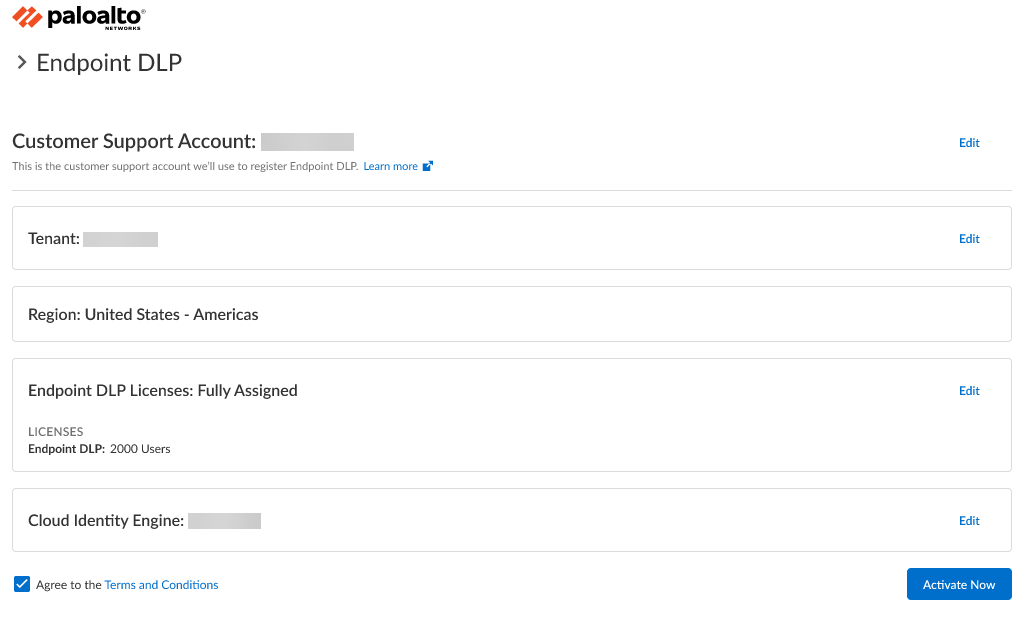Expand the Endpoint DLP chevron
The width and height of the screenshot is (1025, 617).
21,63
